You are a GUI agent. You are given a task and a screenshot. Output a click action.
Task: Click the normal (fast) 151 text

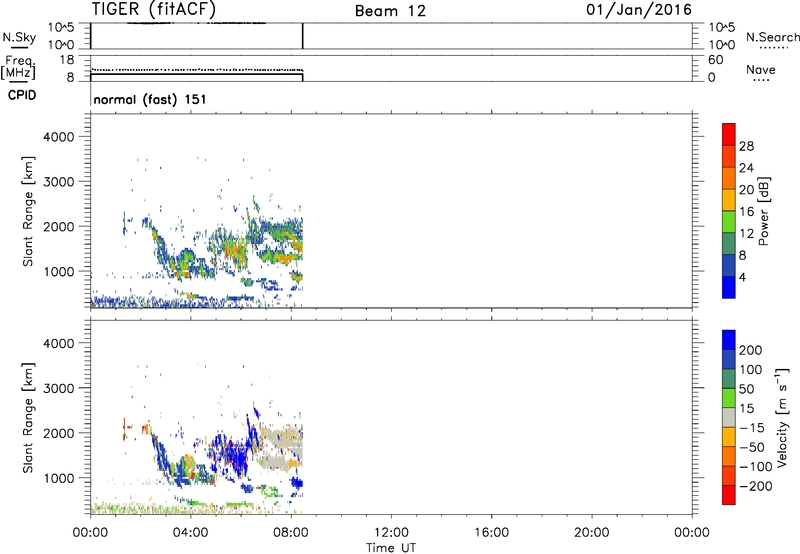pyautogui.click(x=150, y=99)
